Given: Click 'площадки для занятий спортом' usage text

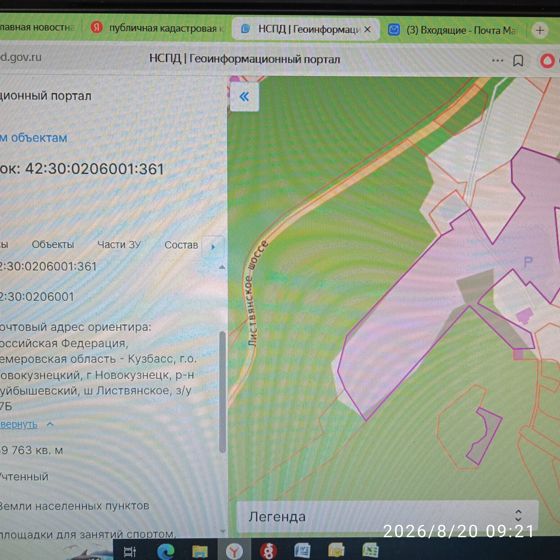Looking at the screenshot, I should coord(88,534).
